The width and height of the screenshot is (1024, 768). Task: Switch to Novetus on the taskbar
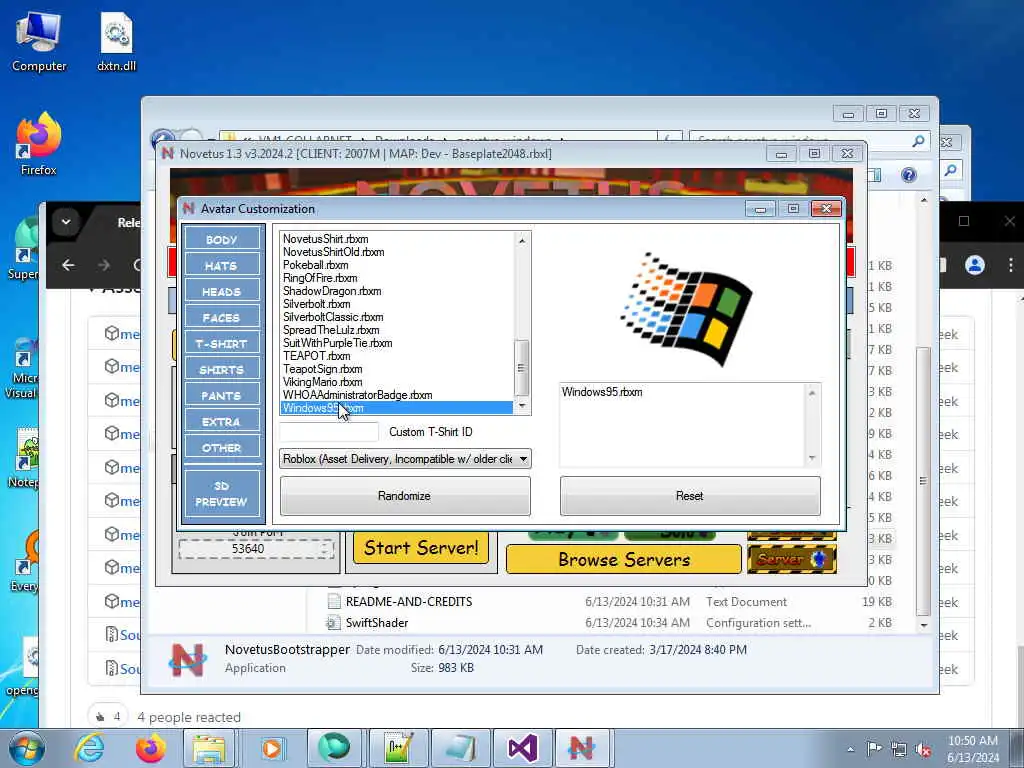pos(581,748)
